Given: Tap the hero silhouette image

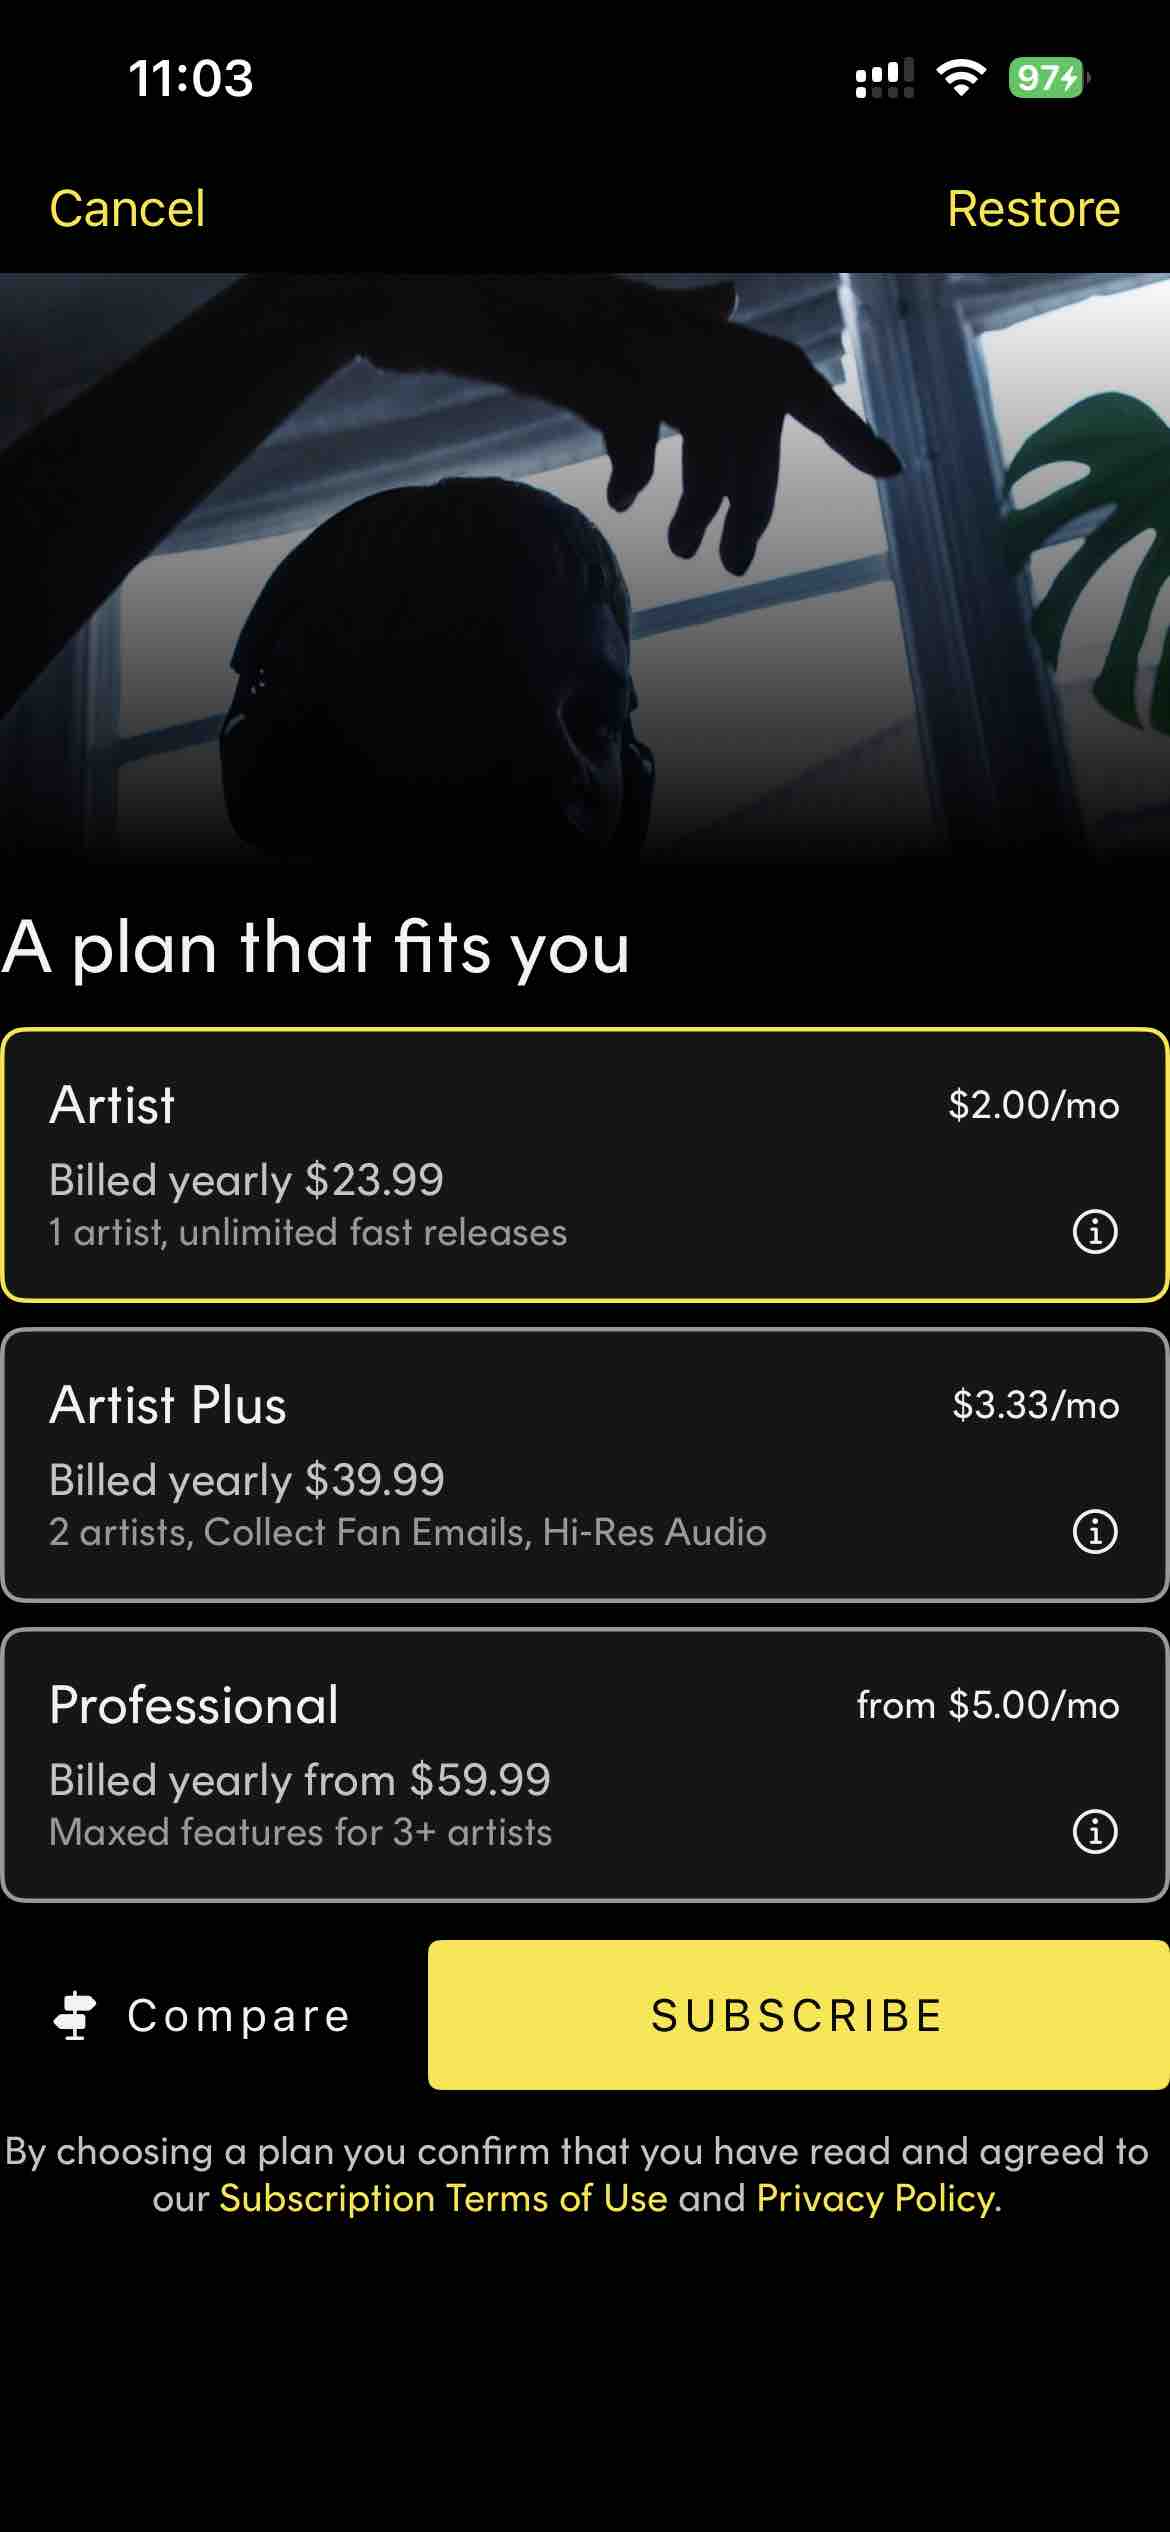Looking at the screenshot, I should 585,570.
